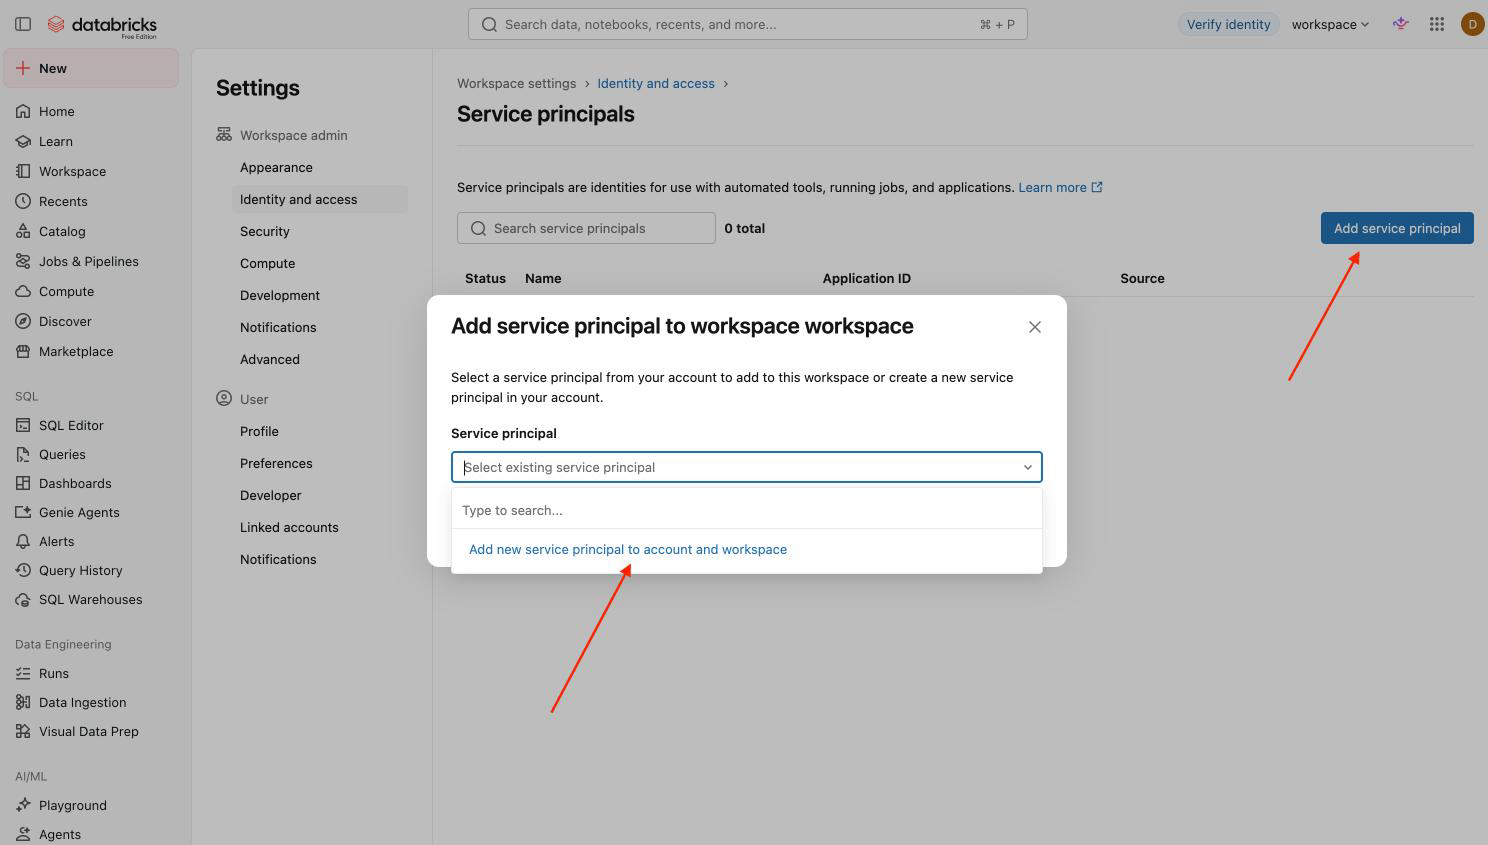Click the Catalog sidebar icon

pyautogui.click(x=23, y=231)
